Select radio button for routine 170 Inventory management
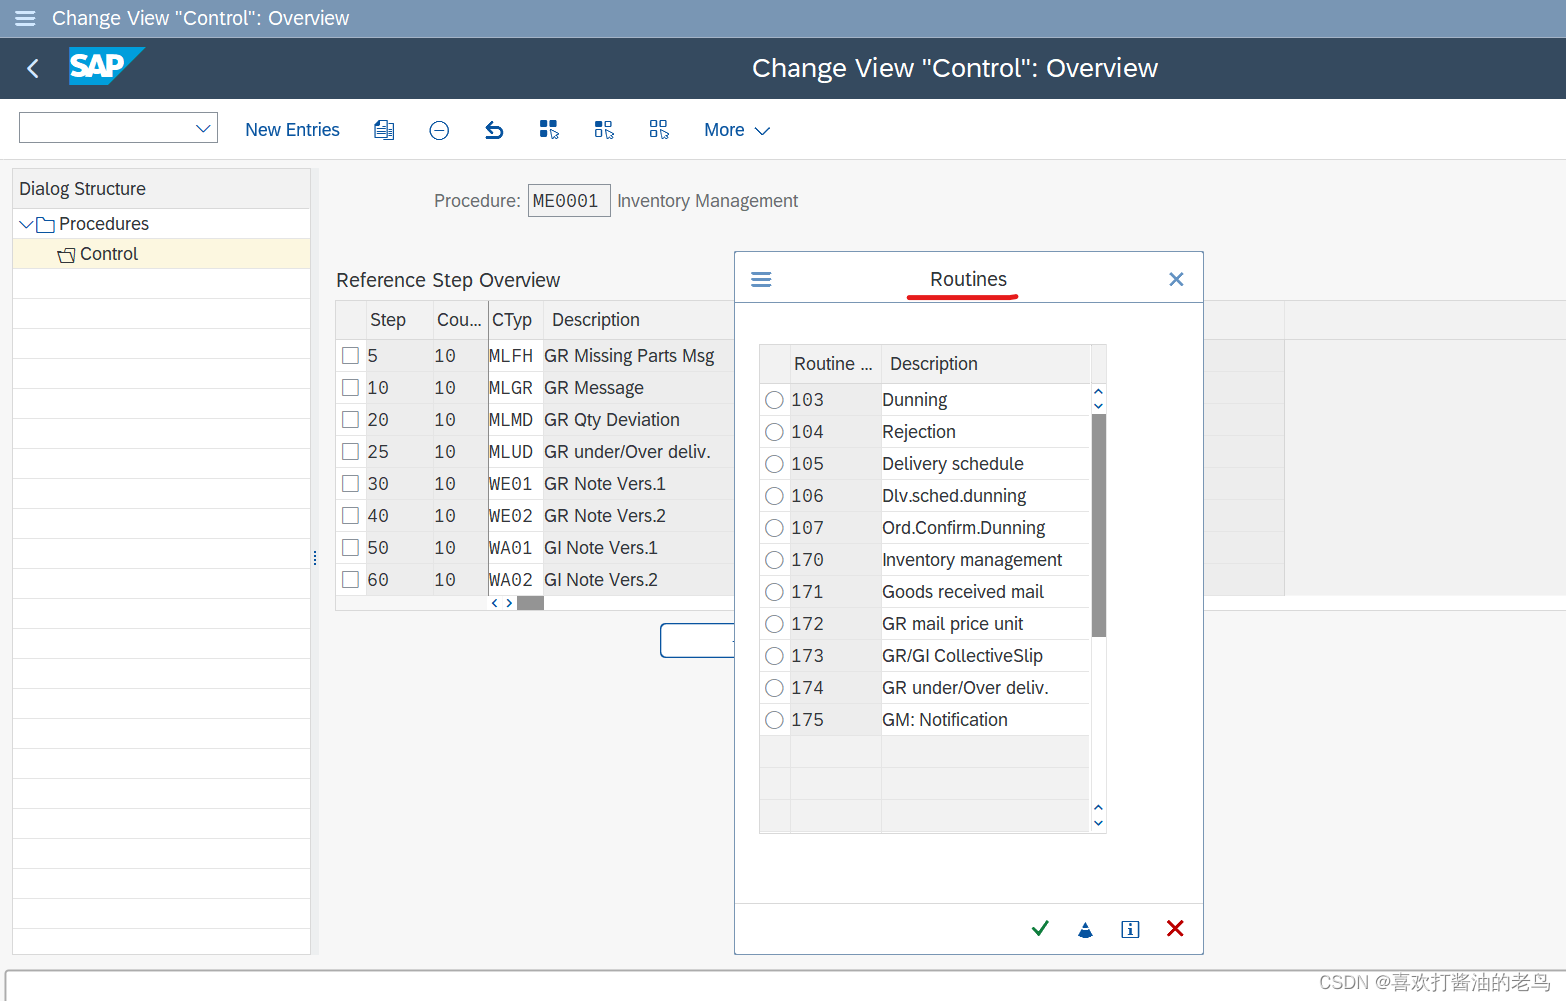The width and height of the screenshot is (1566, 1001). [x=774, y=559]
